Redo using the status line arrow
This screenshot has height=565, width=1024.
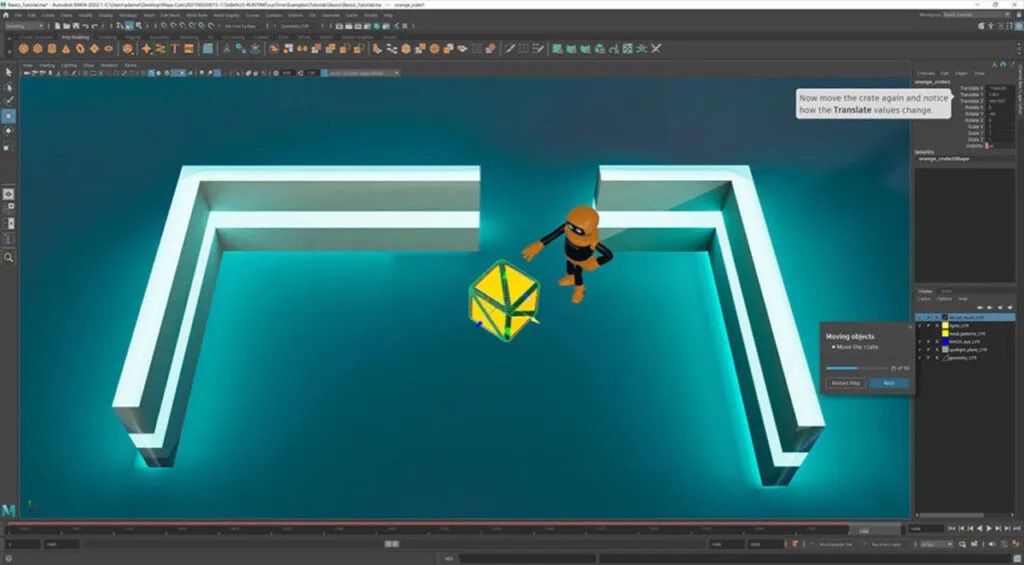(95, 26)
